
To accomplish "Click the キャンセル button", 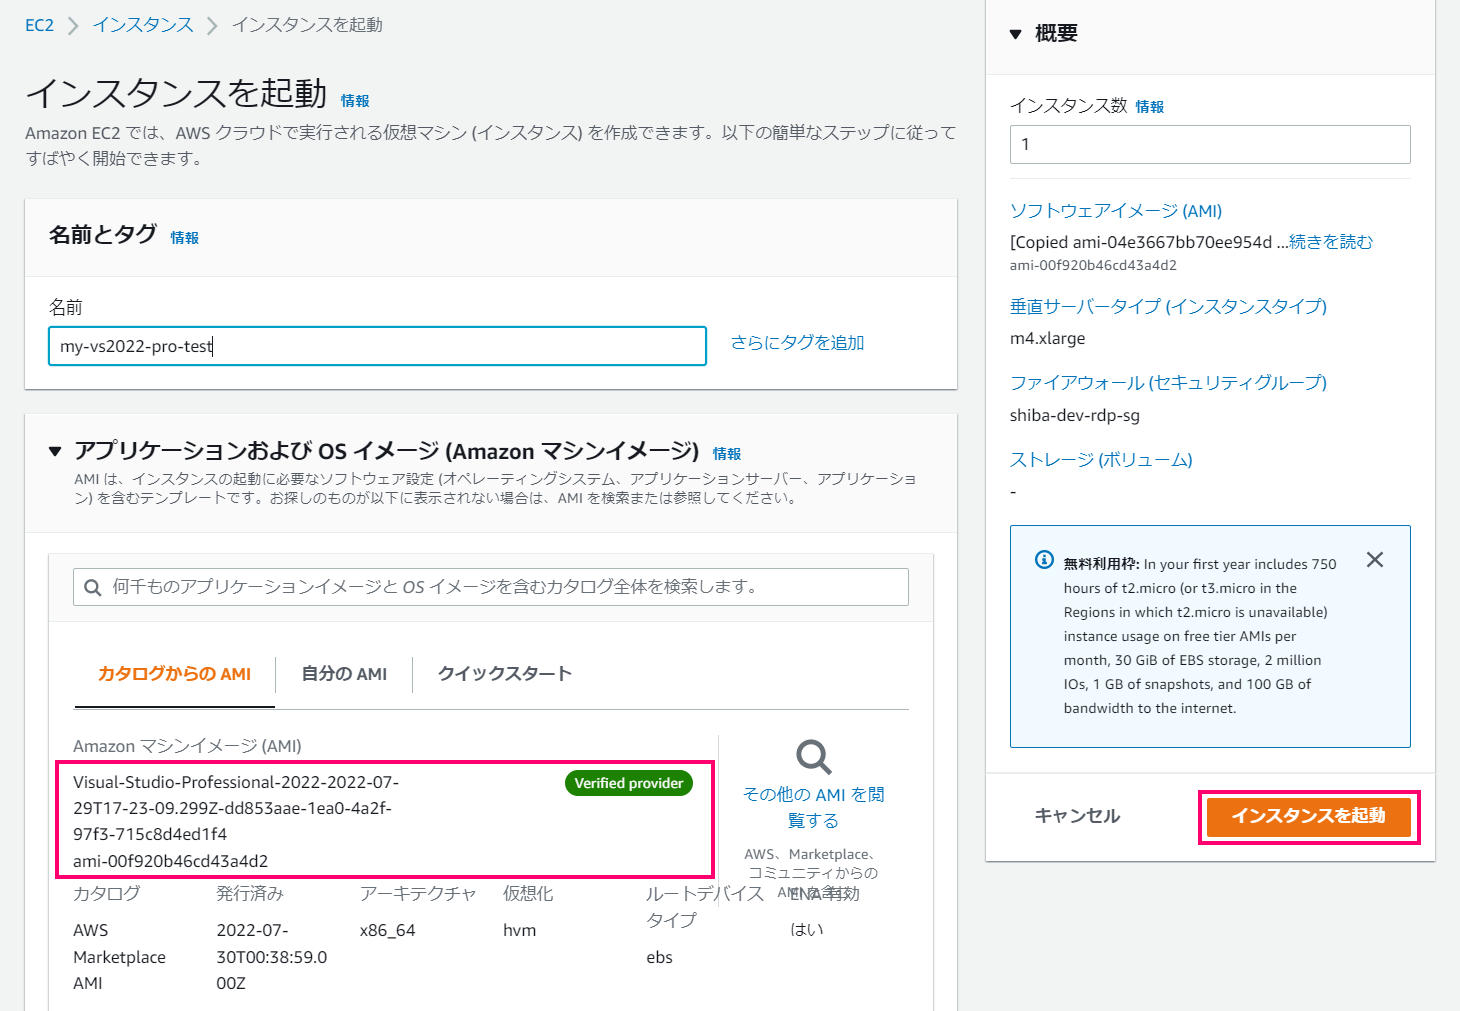I will pos(1077,816).
